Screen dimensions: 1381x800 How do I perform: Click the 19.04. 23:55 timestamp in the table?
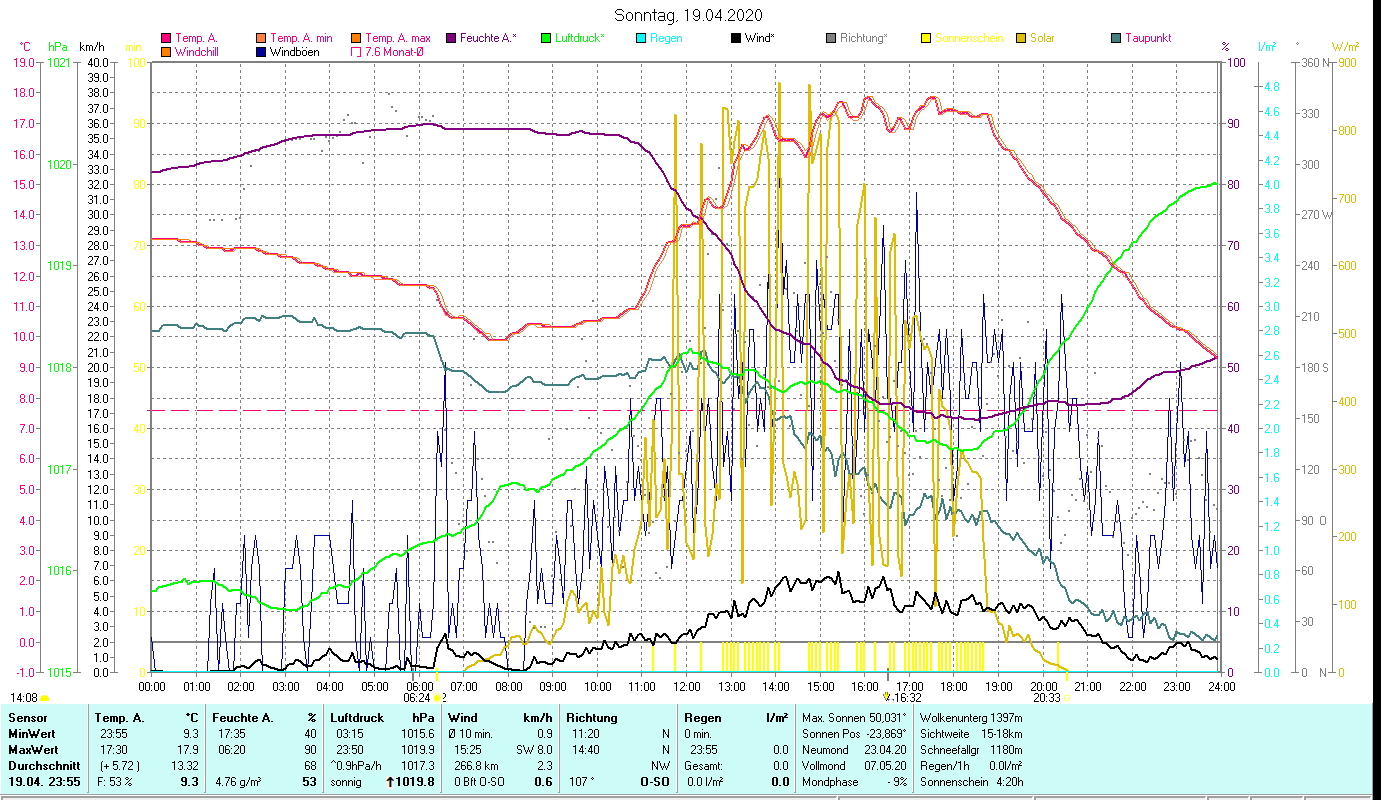[44, 782]
